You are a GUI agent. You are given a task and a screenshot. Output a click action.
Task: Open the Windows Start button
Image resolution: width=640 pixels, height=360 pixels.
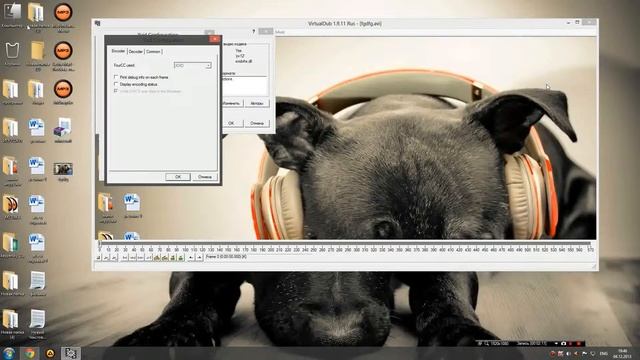9,353
